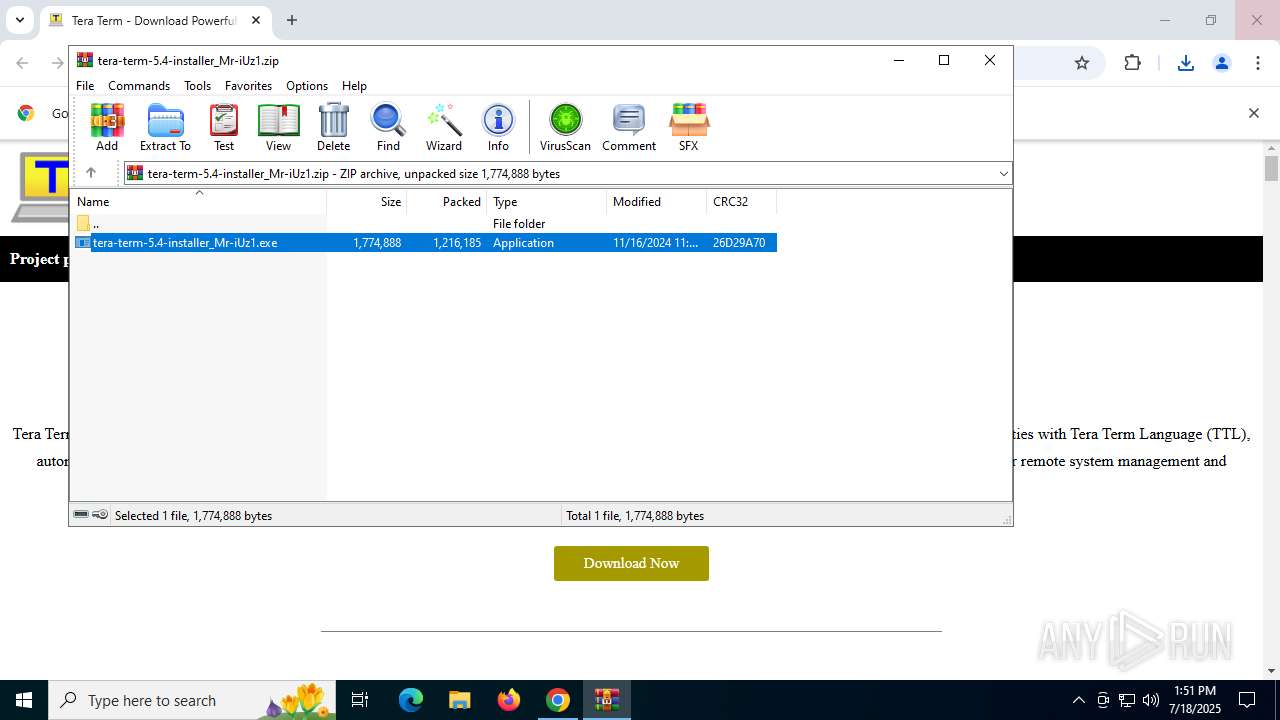Dismiss the Chrome infobar with X
The width and height of the screenshot is (1280, 720).
click(x=1253, y=113)
